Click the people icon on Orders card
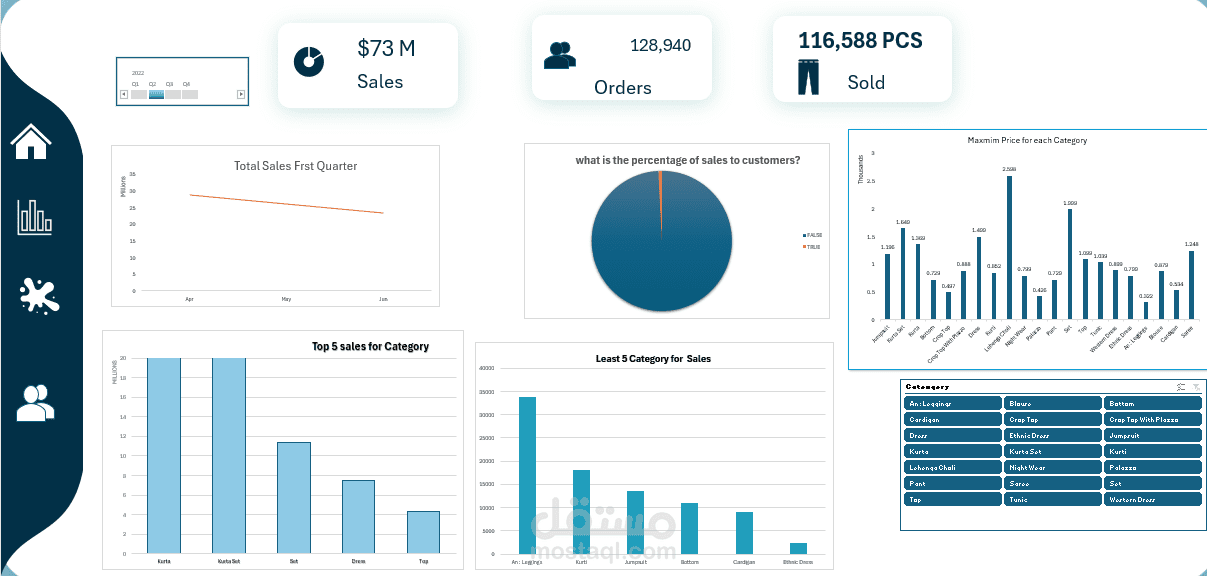1207x576 pixels. pyautogui.click(x=560, y=55)
